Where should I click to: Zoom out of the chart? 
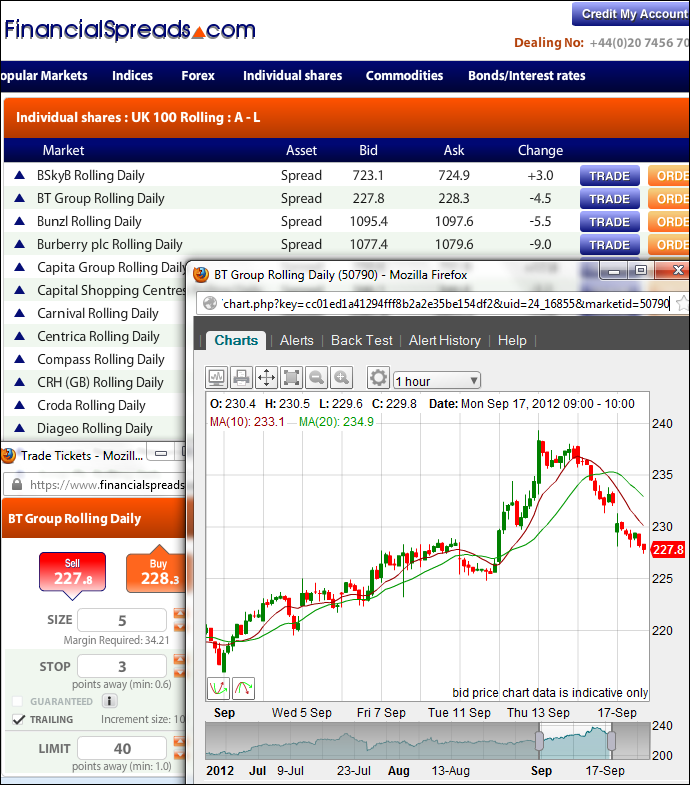tap(316, 377)
